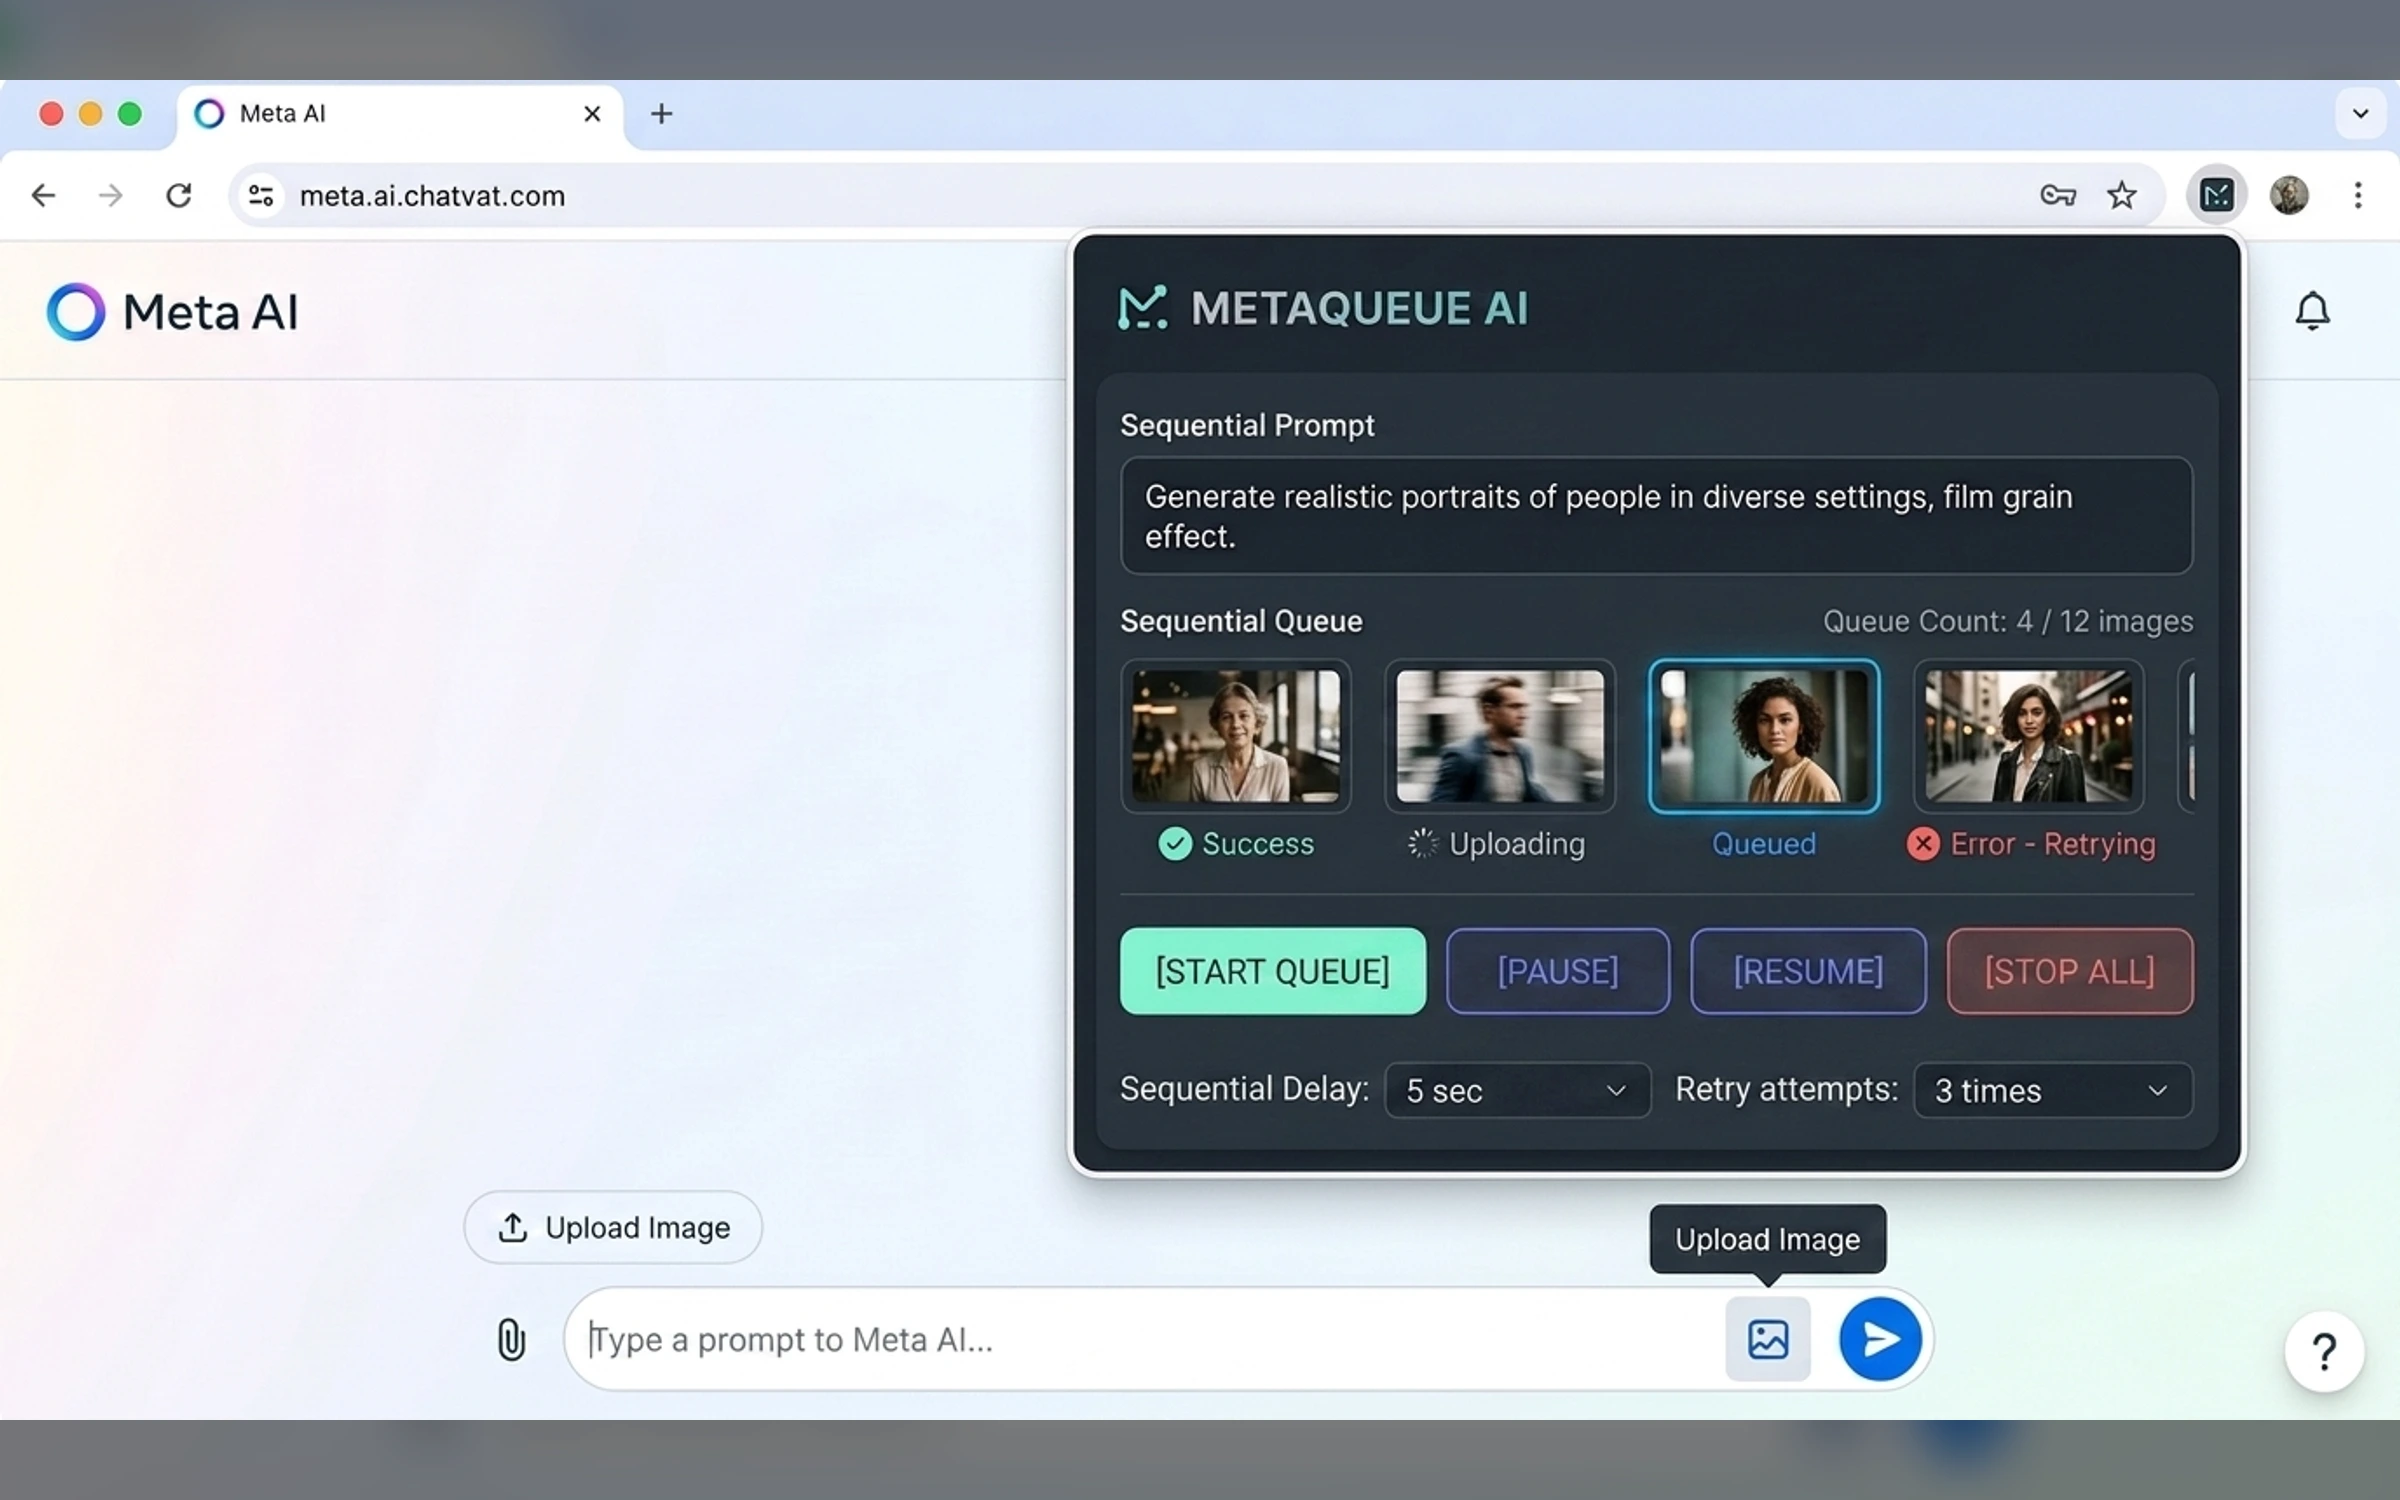Click the paperclip attach icon
2400x1500 pixels.
(x=511, y=1339)
